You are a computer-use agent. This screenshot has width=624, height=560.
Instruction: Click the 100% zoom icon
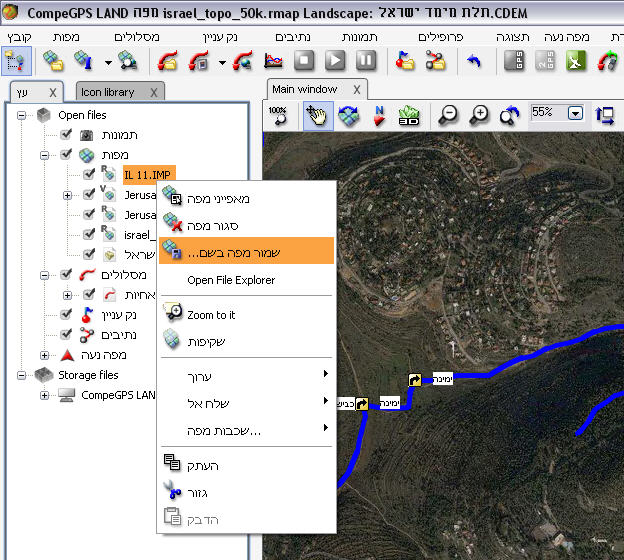pos(279,114)
